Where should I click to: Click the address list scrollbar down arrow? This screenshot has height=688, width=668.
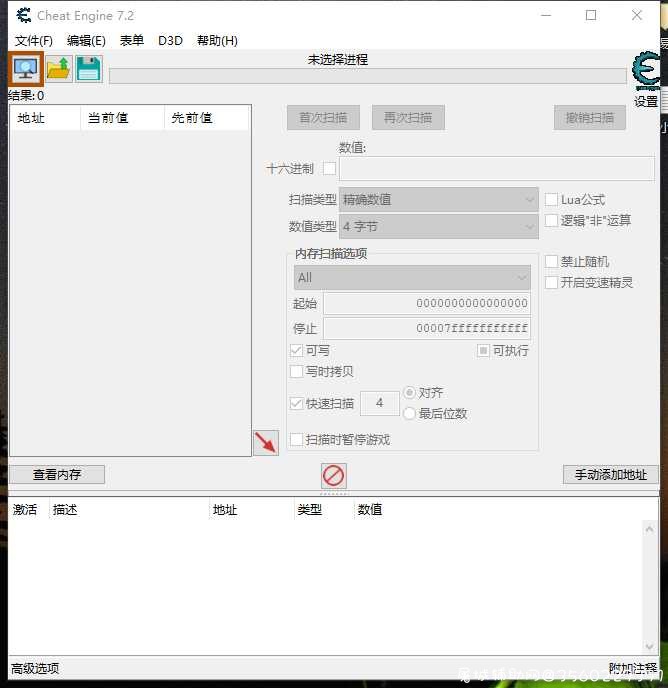pyautogui.click(x=649, y=646)
